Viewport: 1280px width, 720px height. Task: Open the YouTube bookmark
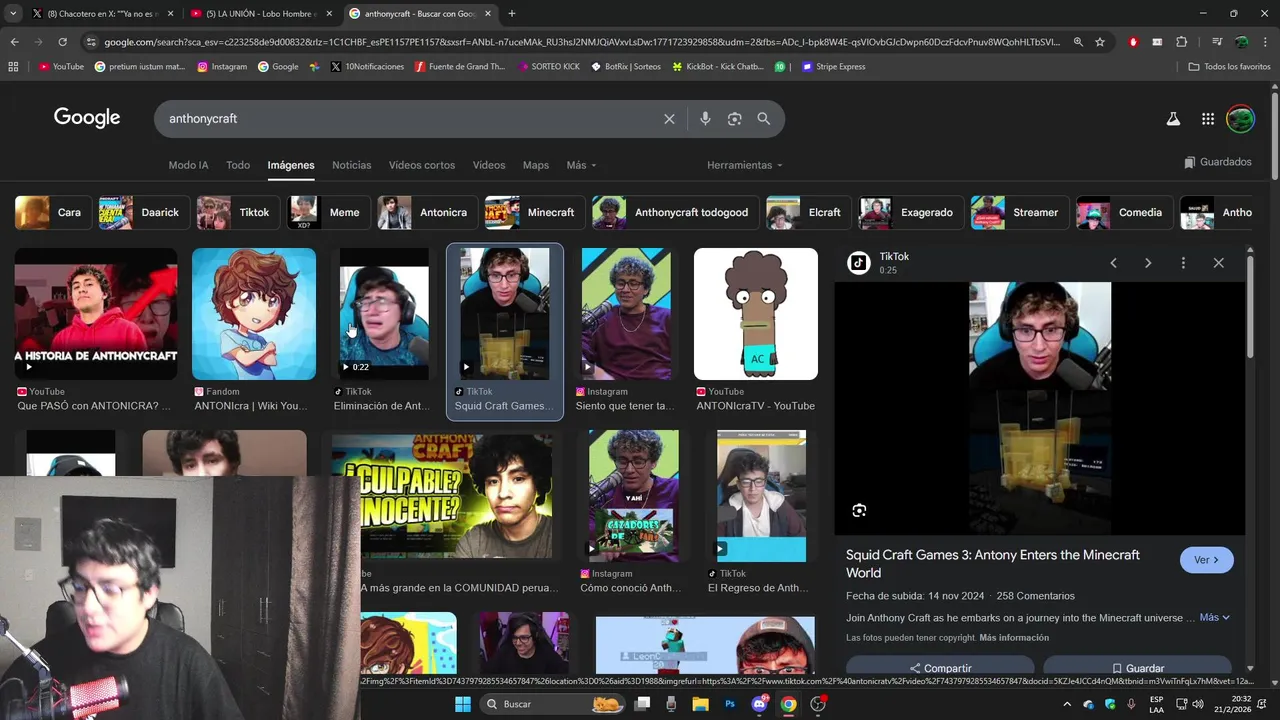click(61, 67)
